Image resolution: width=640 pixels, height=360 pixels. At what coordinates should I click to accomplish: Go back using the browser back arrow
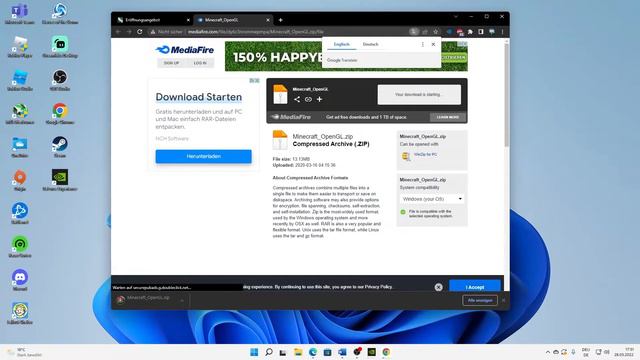pos(118,31)
